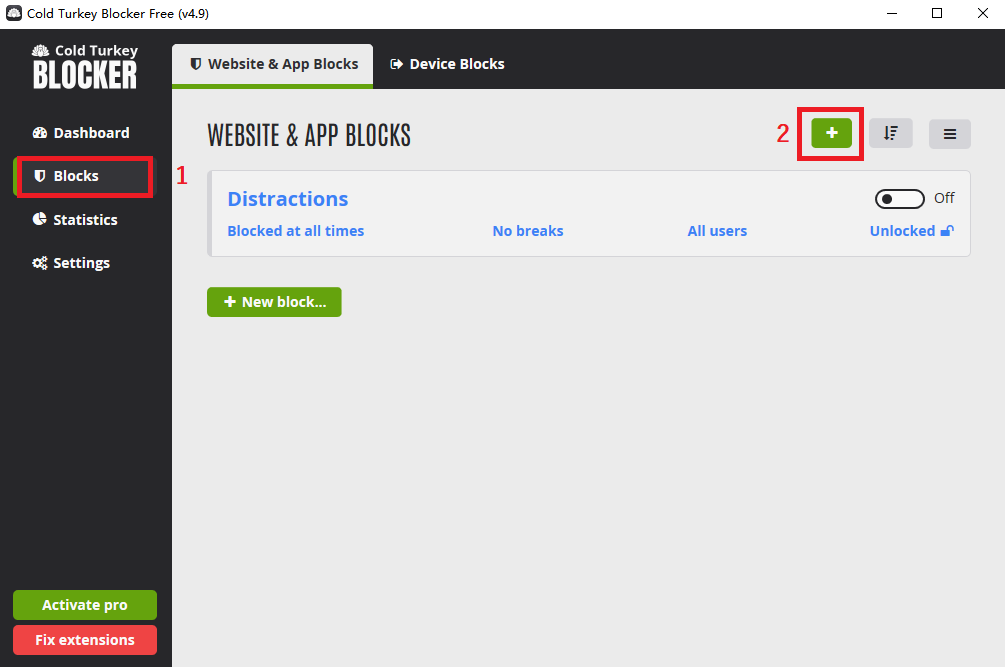Go to Statistics page
Screen dimensions: 1005x667
(75, 220)
